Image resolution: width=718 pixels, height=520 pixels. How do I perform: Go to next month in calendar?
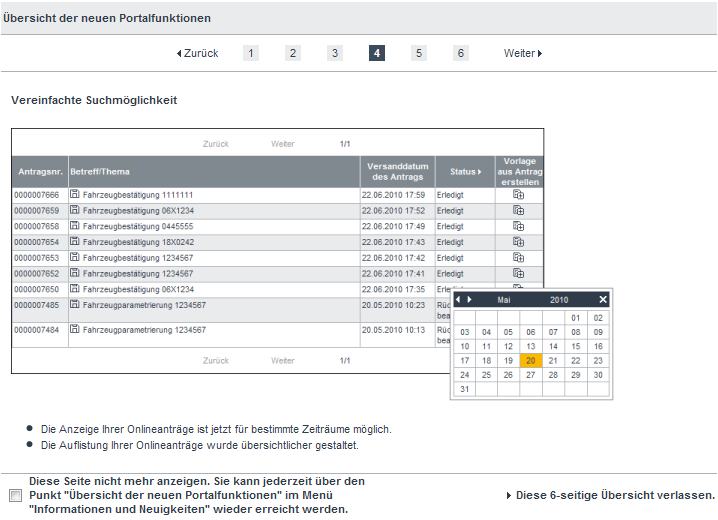[469, 299]
